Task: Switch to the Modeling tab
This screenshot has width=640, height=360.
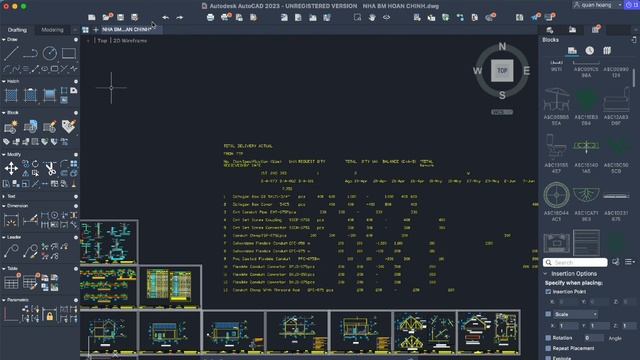Action: pyautogui.click(x=52, y=30)
